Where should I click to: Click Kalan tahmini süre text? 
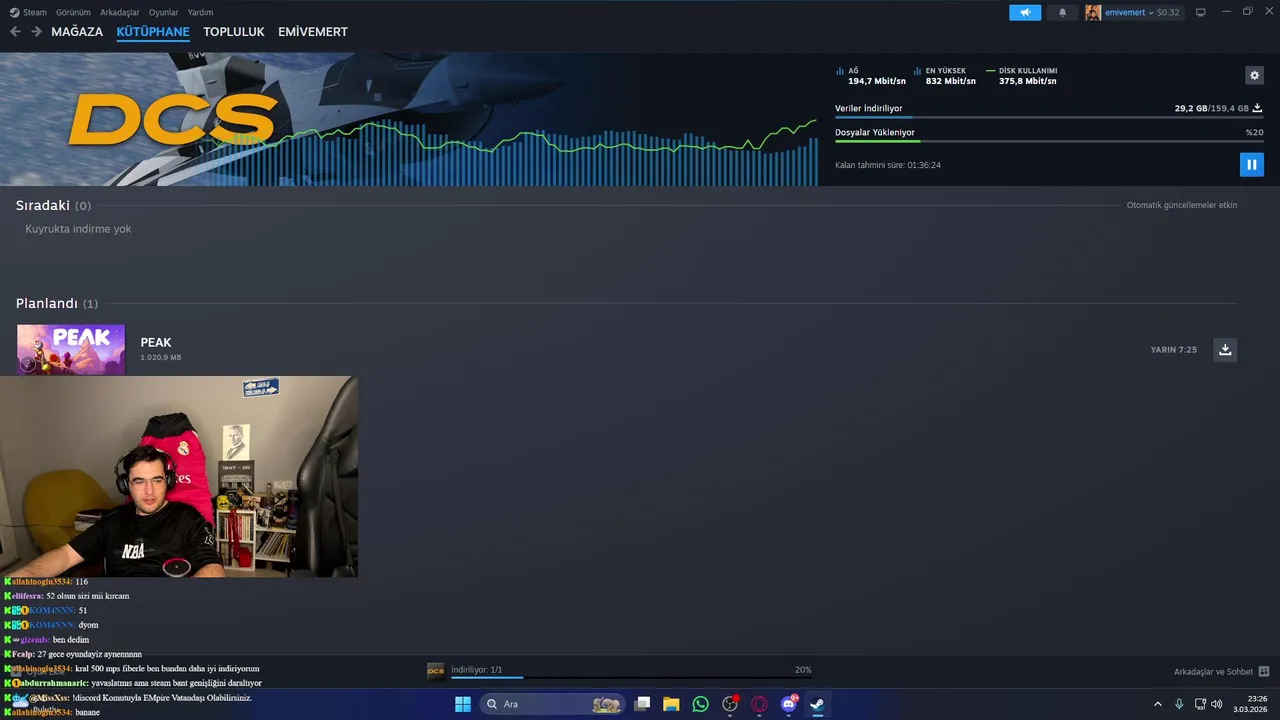[888, 165]
